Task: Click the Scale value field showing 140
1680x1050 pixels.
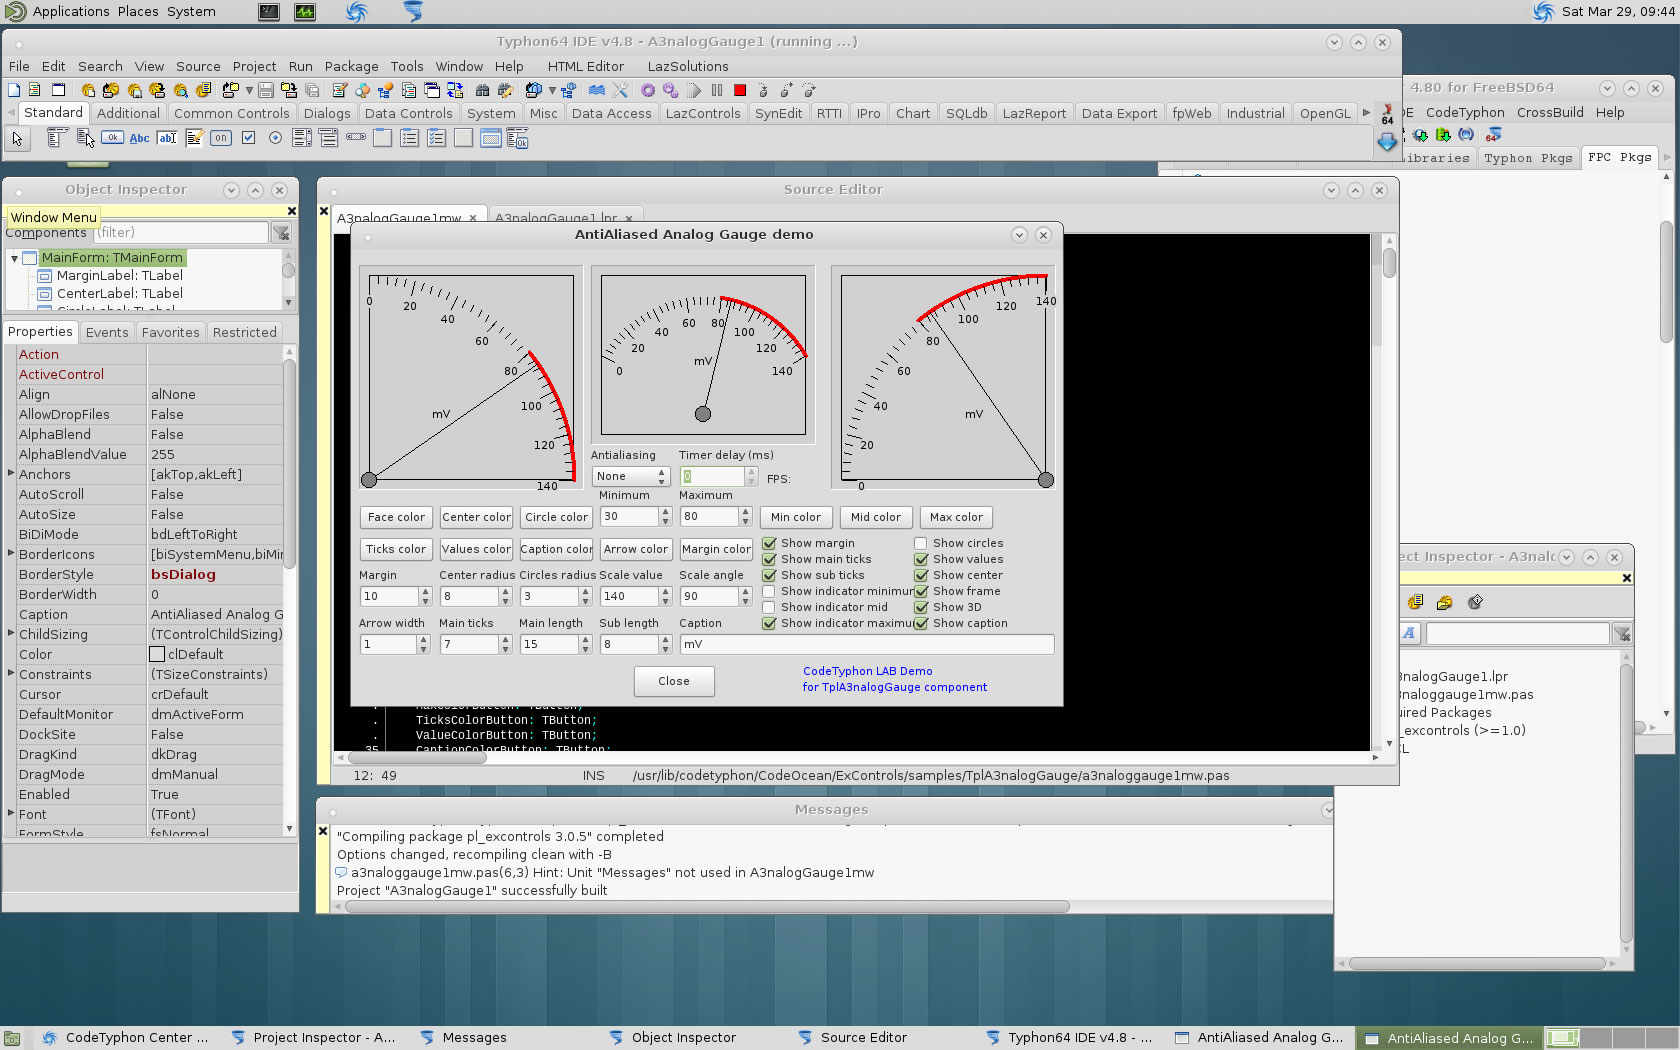Action: [628, 596]
